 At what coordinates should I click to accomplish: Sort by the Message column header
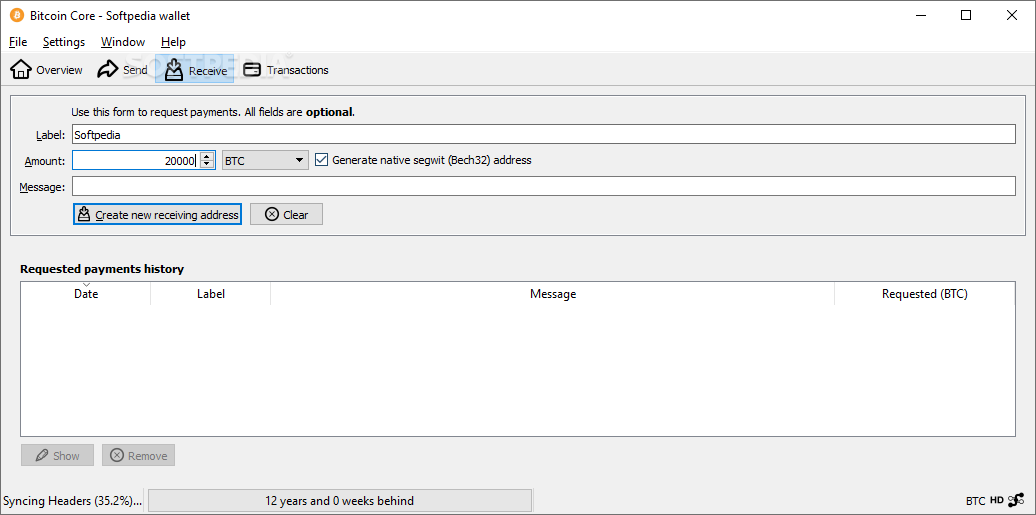tap(552, 294)
